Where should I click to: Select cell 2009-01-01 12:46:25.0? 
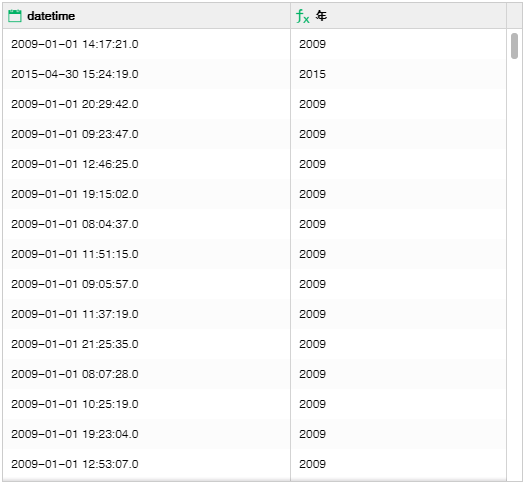click(x=147, y=164)
